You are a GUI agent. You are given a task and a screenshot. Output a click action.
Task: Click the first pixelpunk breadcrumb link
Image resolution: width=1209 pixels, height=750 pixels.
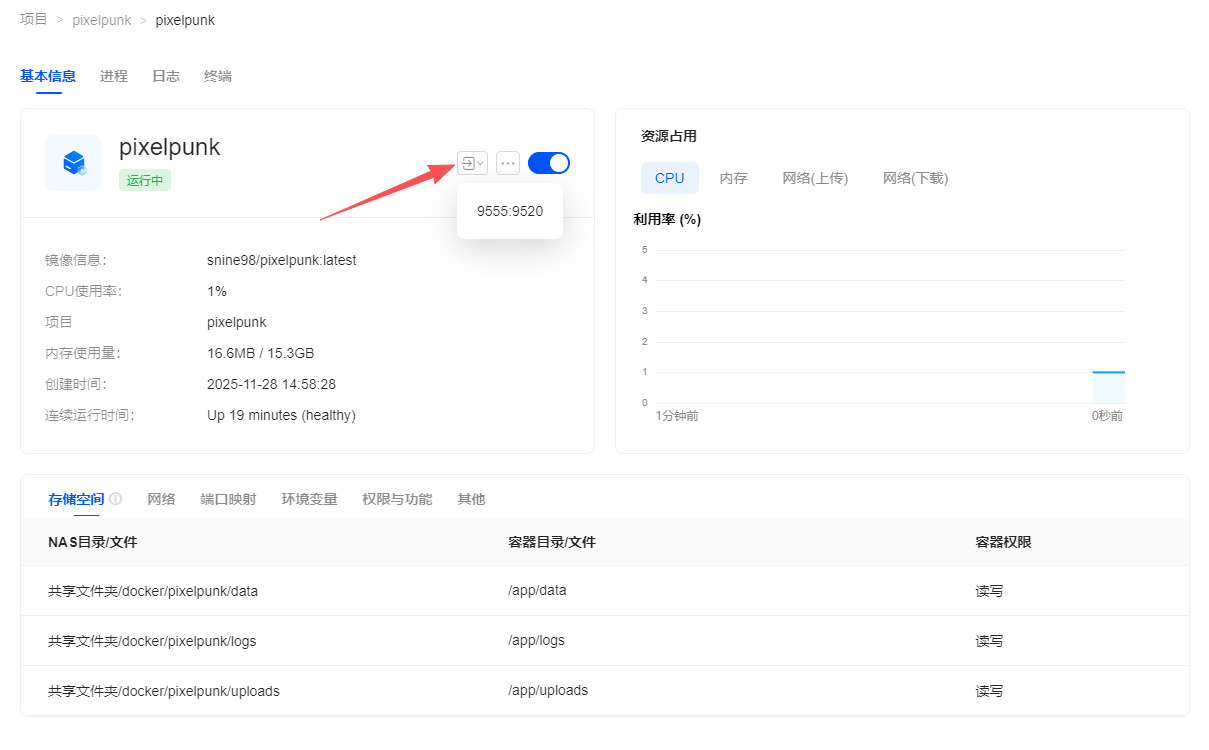(102, 20)
